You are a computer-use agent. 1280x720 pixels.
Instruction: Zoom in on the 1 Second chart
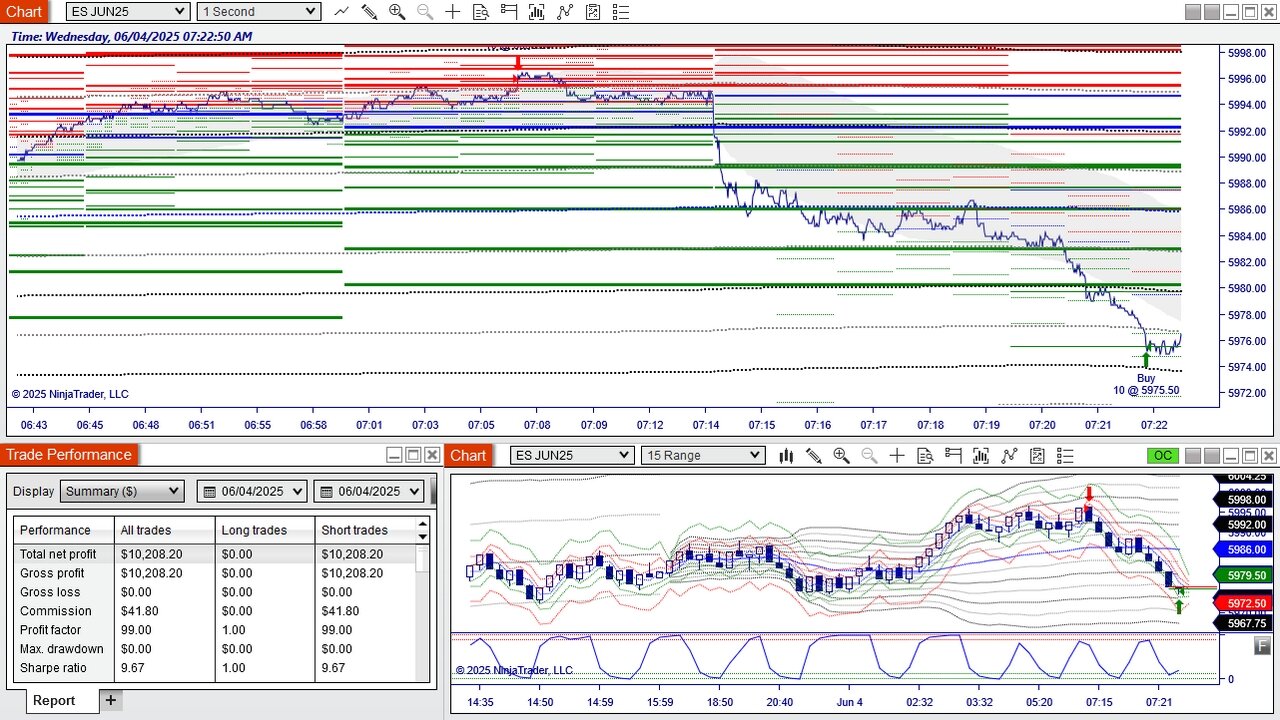pyautogui.click(x=397, y=12)
